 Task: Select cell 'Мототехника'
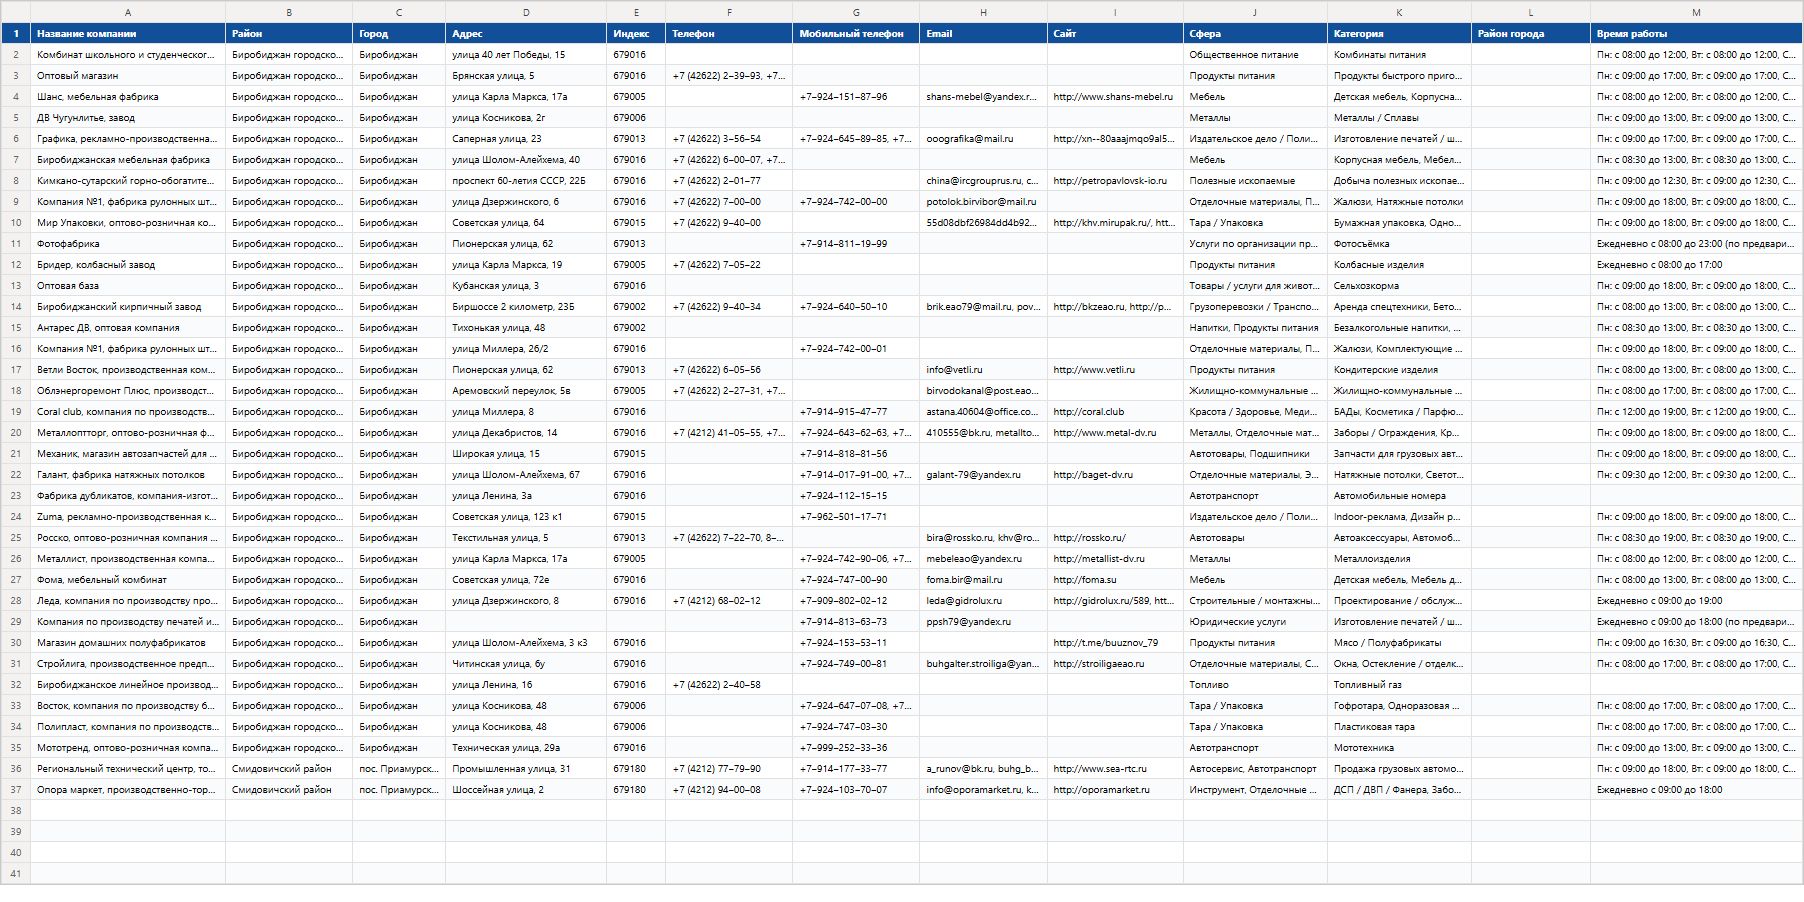tap(1399, 748)
